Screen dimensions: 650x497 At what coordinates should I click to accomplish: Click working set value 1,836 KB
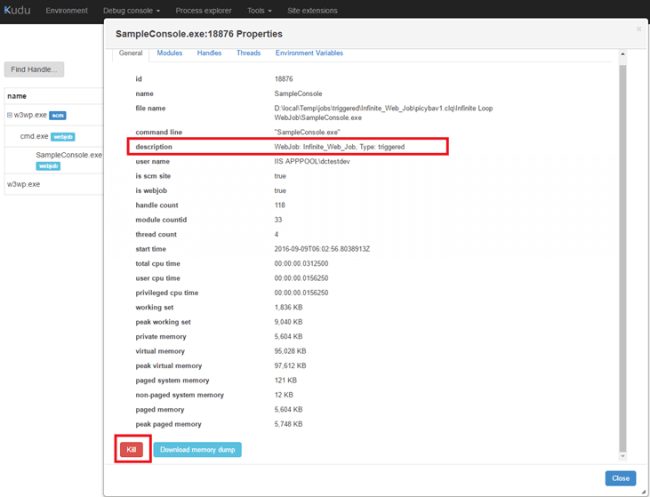click(288, 307)
